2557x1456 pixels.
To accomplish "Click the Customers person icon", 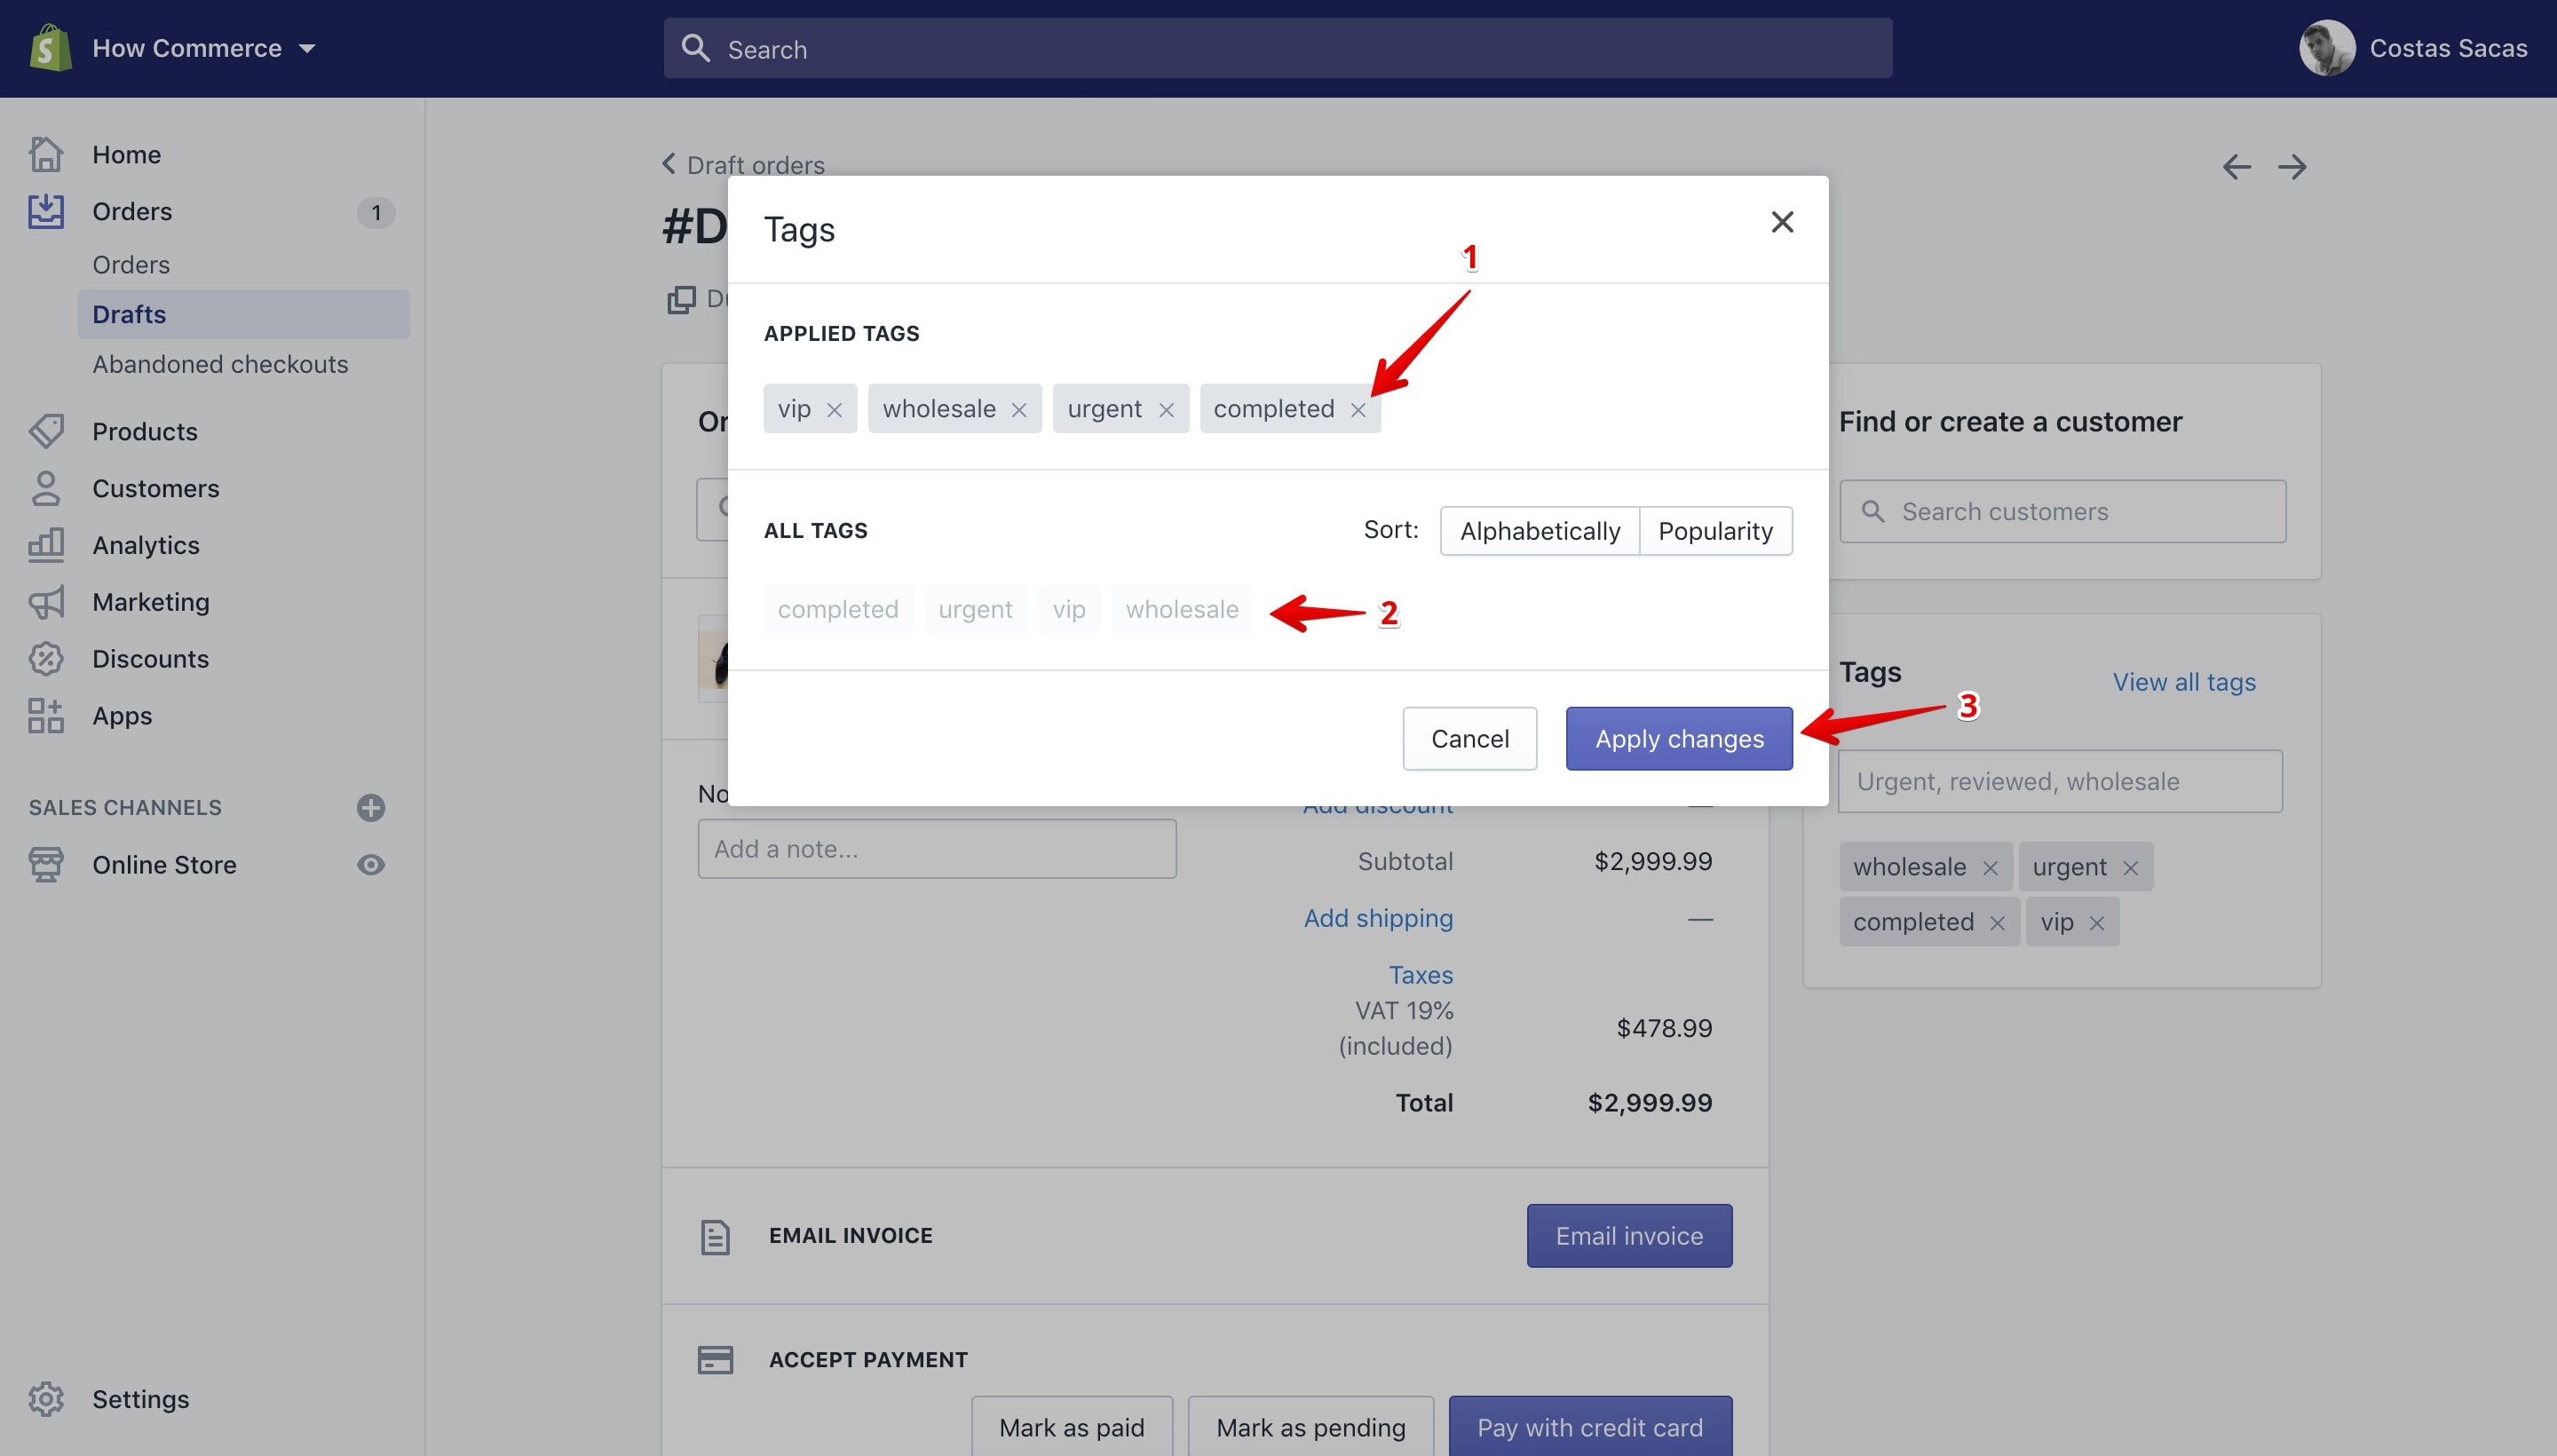I will [x=46, y=488].
